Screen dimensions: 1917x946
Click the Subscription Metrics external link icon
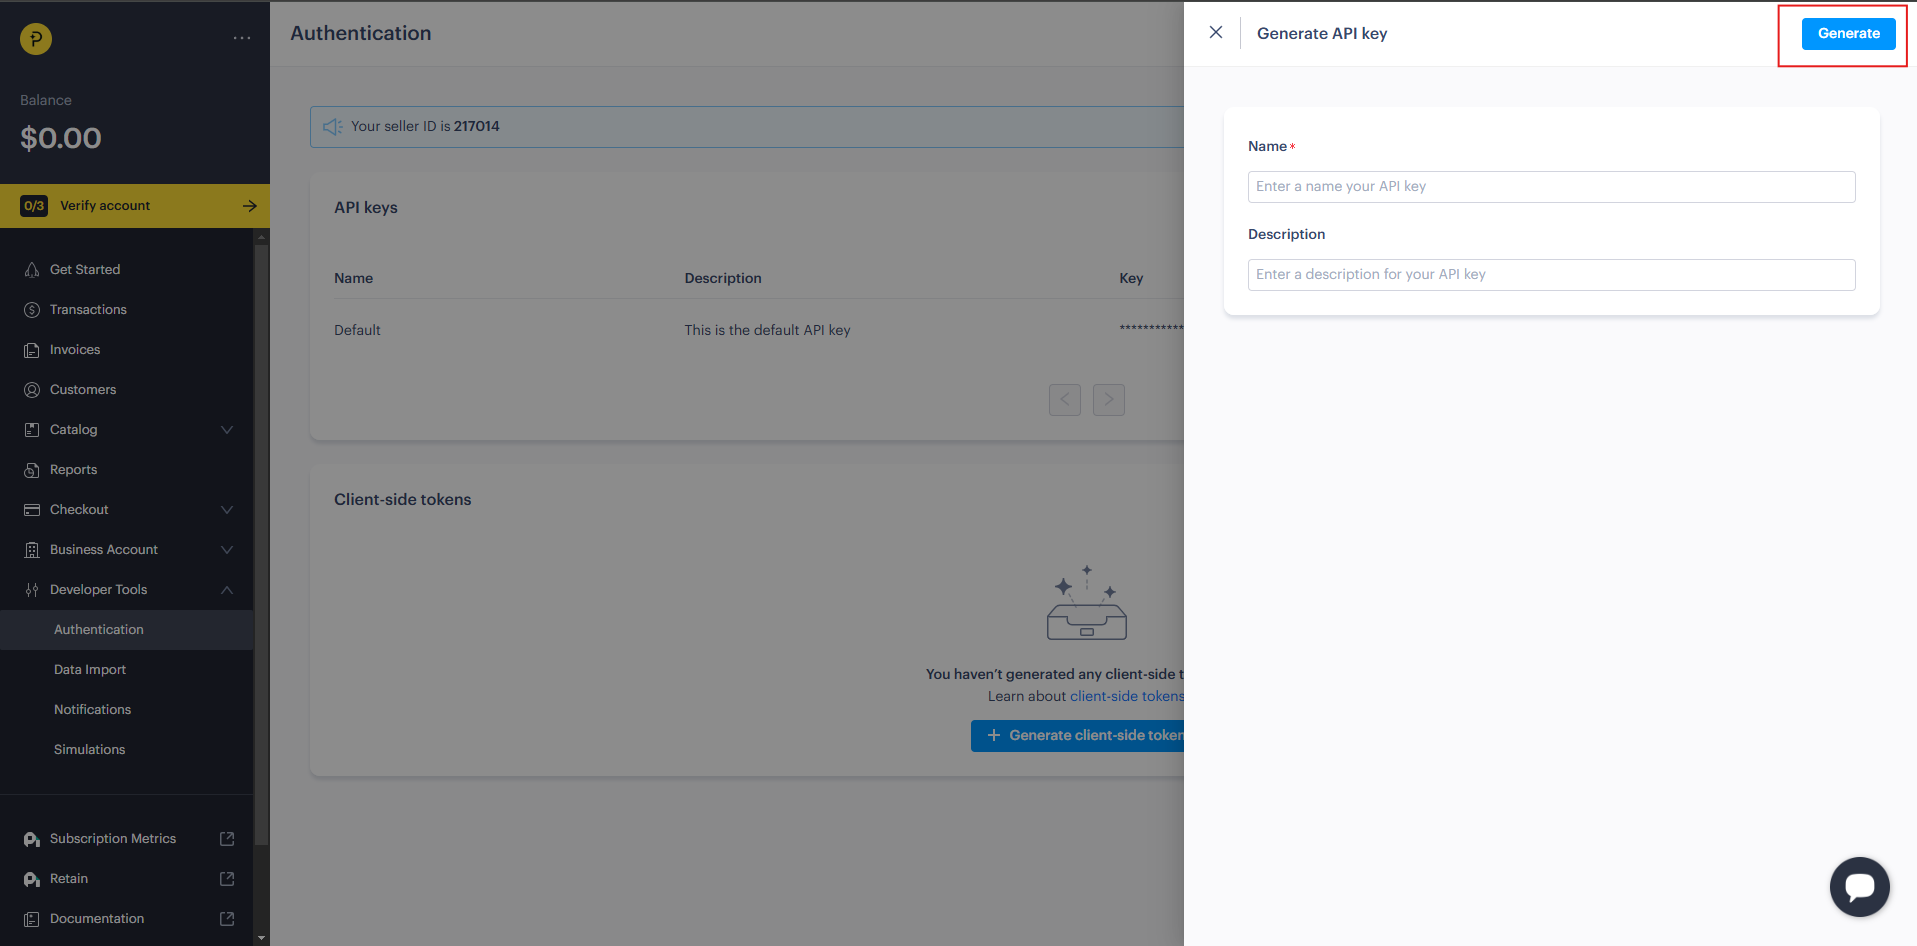click(x=227, y=839)
